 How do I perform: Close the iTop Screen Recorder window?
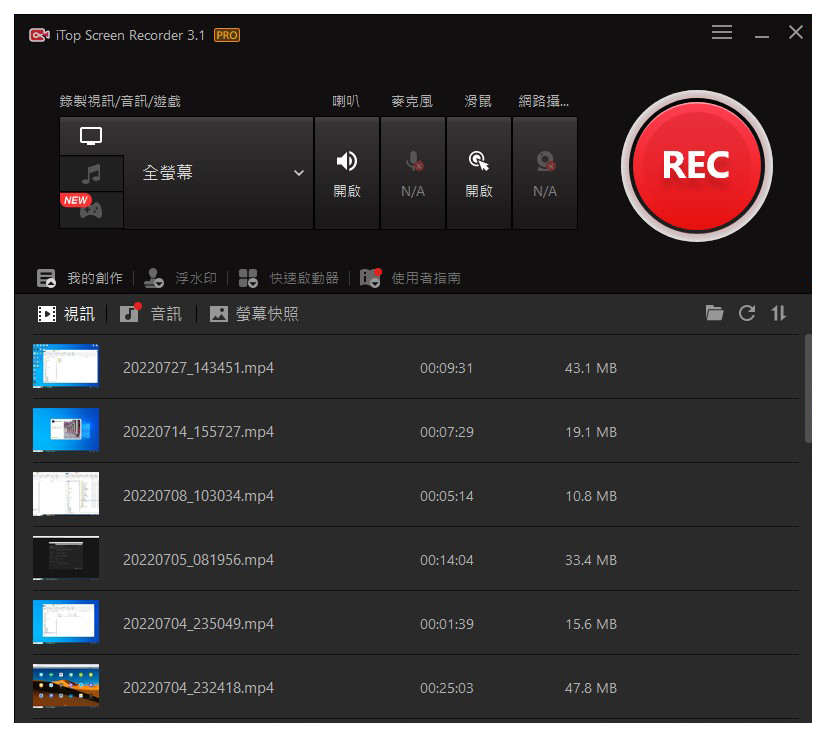[x=796, y=32]
